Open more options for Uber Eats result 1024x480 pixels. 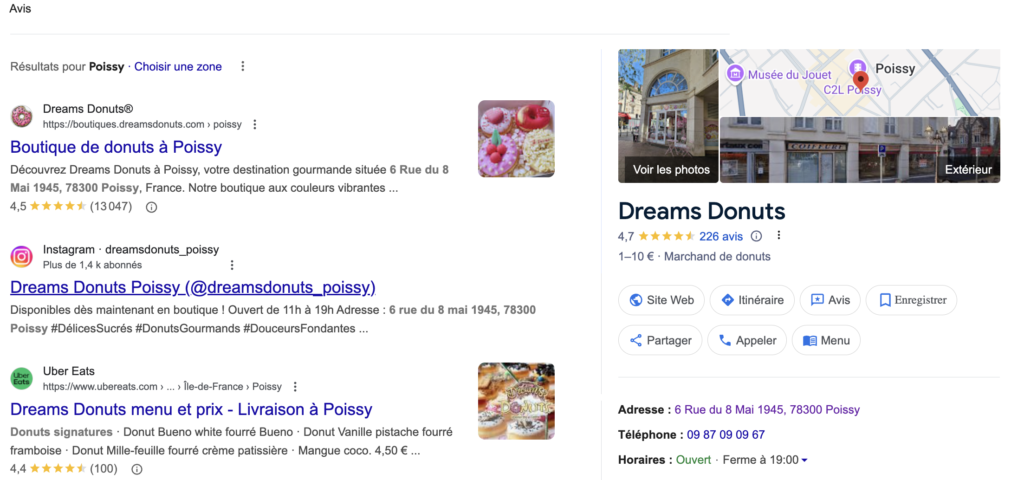pyautogui.click(x=295, y=386)
